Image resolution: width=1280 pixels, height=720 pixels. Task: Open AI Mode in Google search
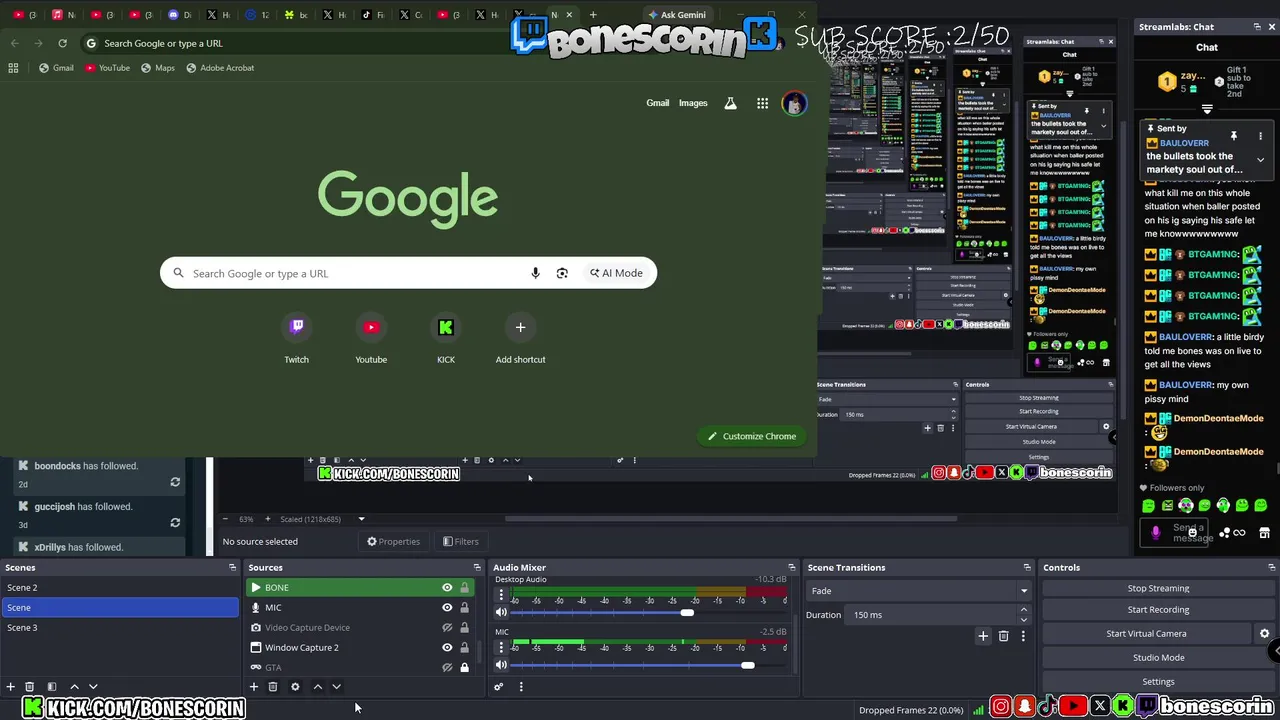pos(616,273)
